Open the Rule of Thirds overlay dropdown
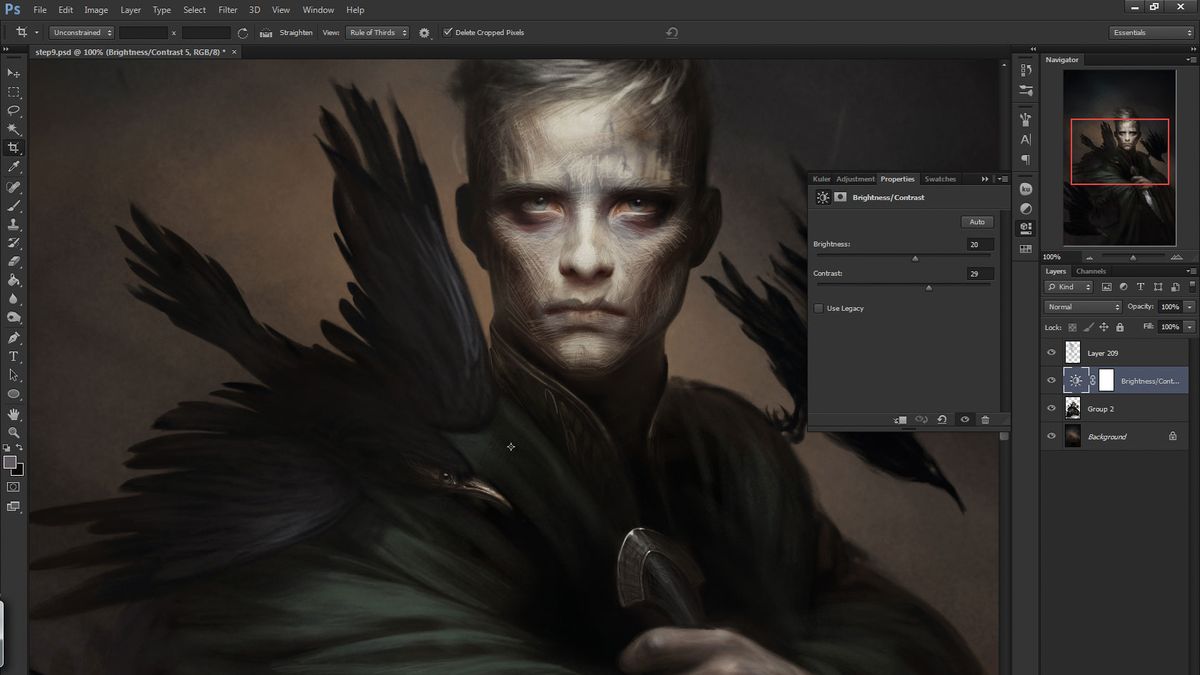Screen dimensions: 1200x675 (x=380, y=32)
